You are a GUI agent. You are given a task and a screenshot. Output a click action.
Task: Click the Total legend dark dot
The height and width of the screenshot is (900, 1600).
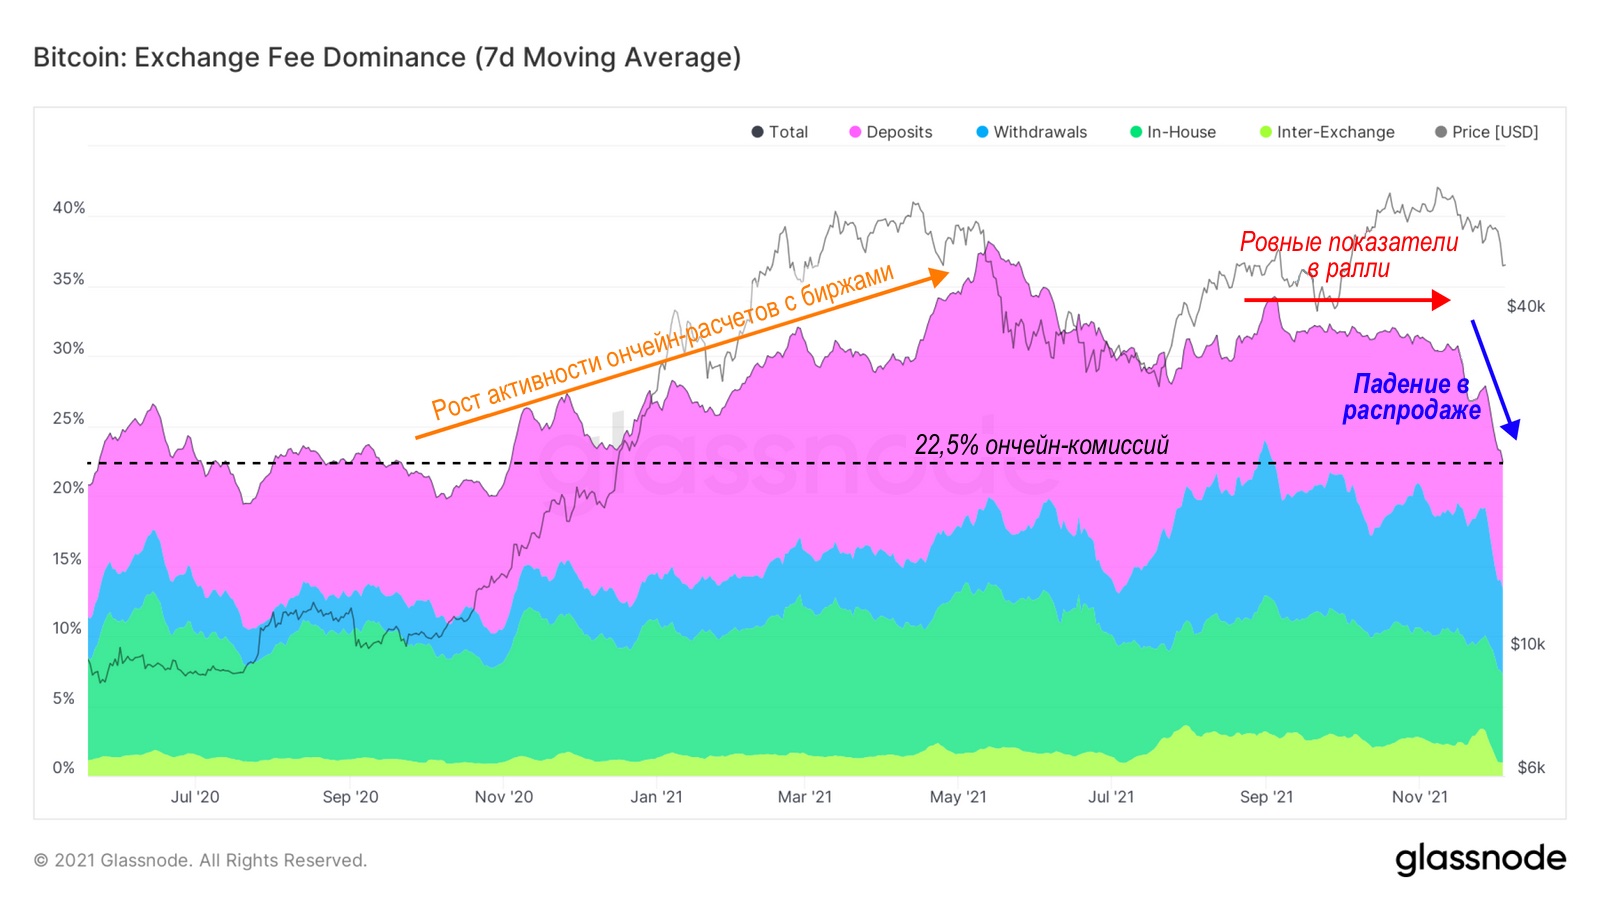click(757, 132)
